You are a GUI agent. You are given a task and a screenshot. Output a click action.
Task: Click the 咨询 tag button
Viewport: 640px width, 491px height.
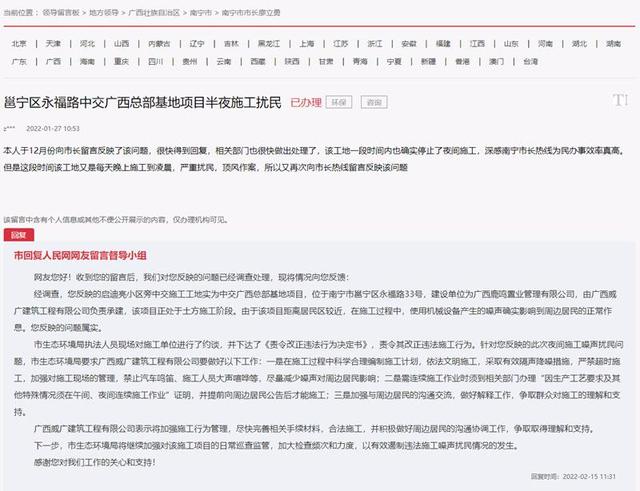pyautogui.click(x=374, y=102)
